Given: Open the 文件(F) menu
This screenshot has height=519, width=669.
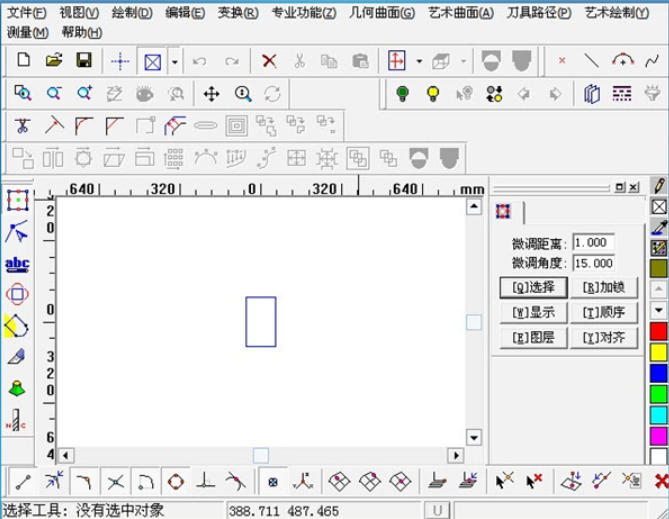Looking at the screenshot, I should coord(27,13).
